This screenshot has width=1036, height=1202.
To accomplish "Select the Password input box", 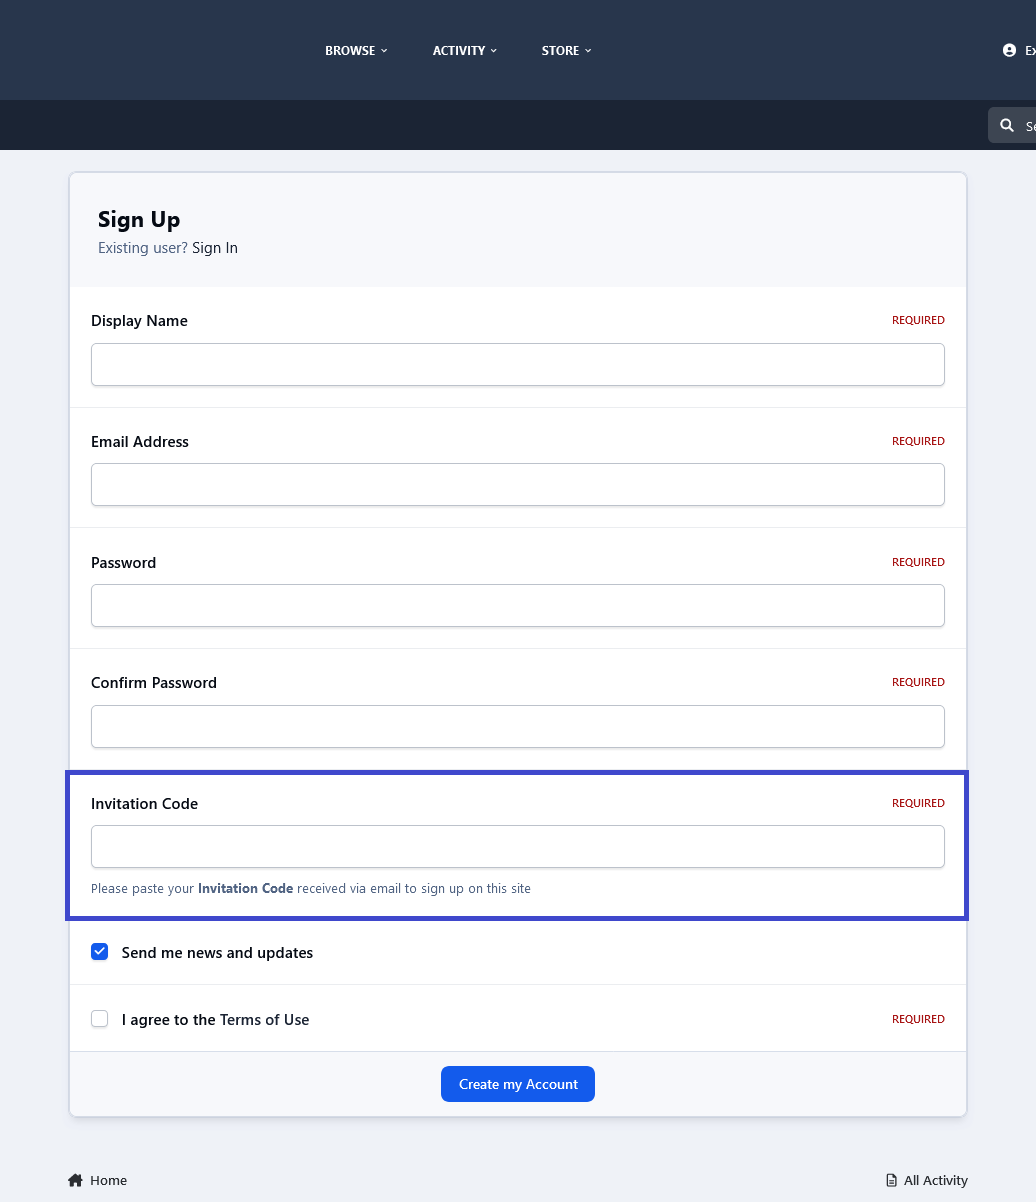I will pos(518,606).
